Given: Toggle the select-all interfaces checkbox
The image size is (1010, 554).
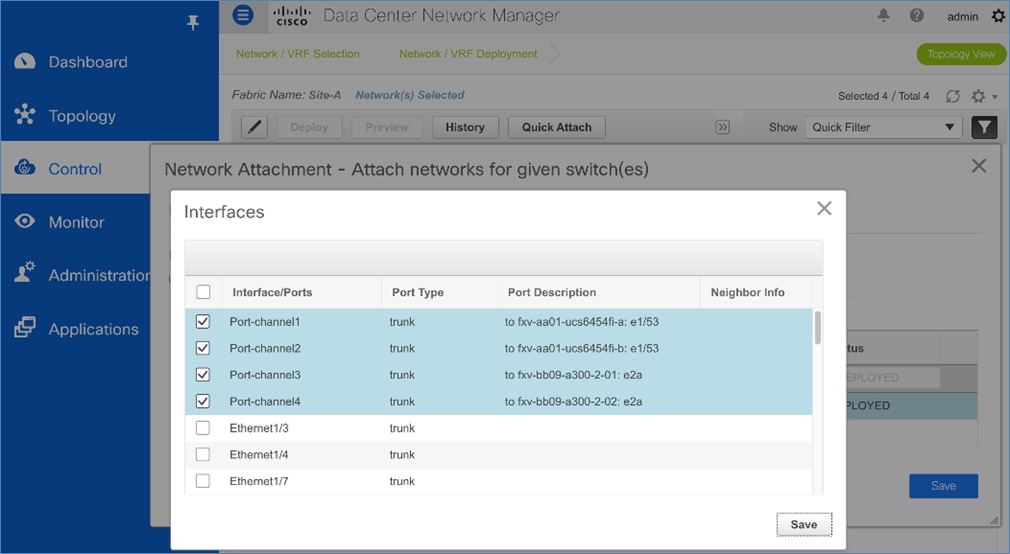Looking at the screenshot, I should [203, 292].
